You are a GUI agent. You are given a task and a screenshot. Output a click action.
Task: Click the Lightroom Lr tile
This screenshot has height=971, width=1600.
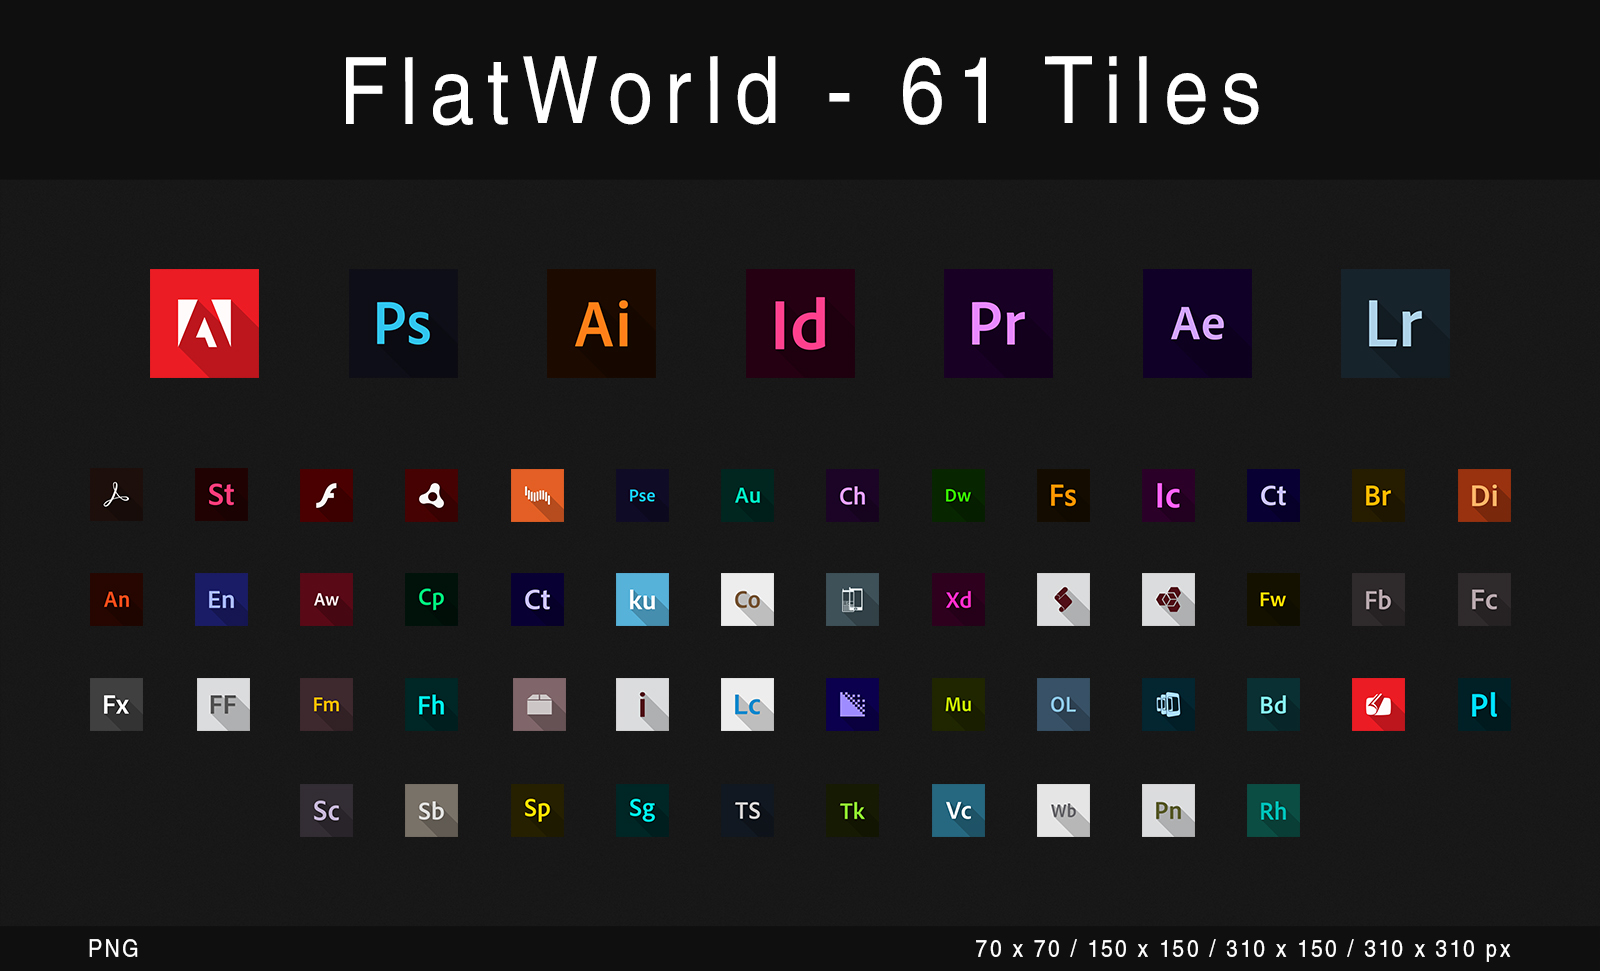1394,324
